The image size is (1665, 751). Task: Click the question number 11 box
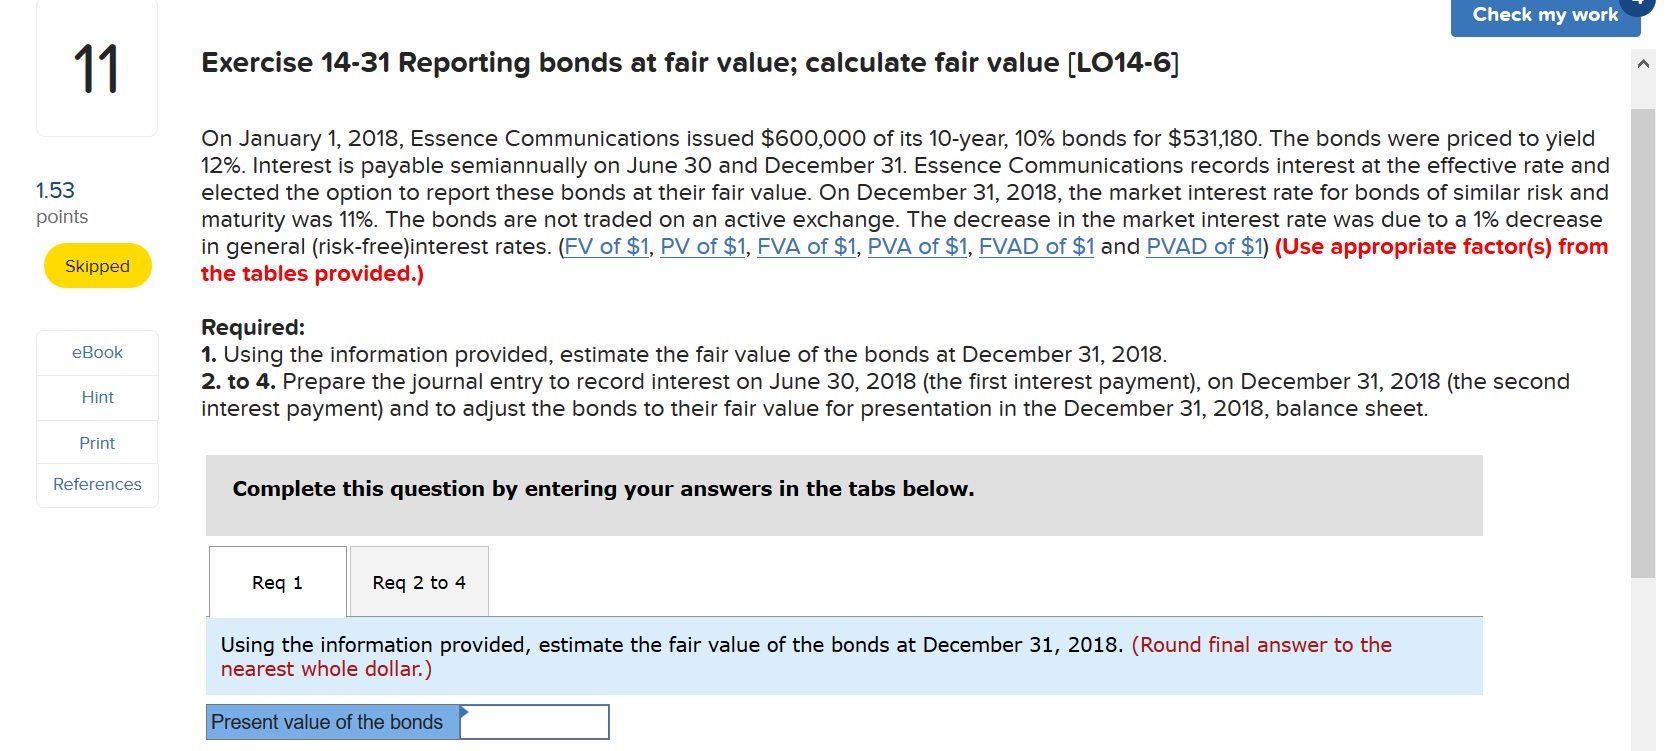click(96, 69)
